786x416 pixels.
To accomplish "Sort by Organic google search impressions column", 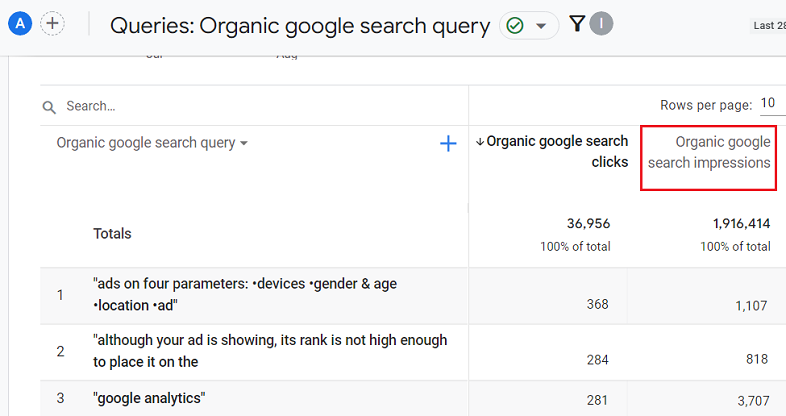I will click(709, 152).
